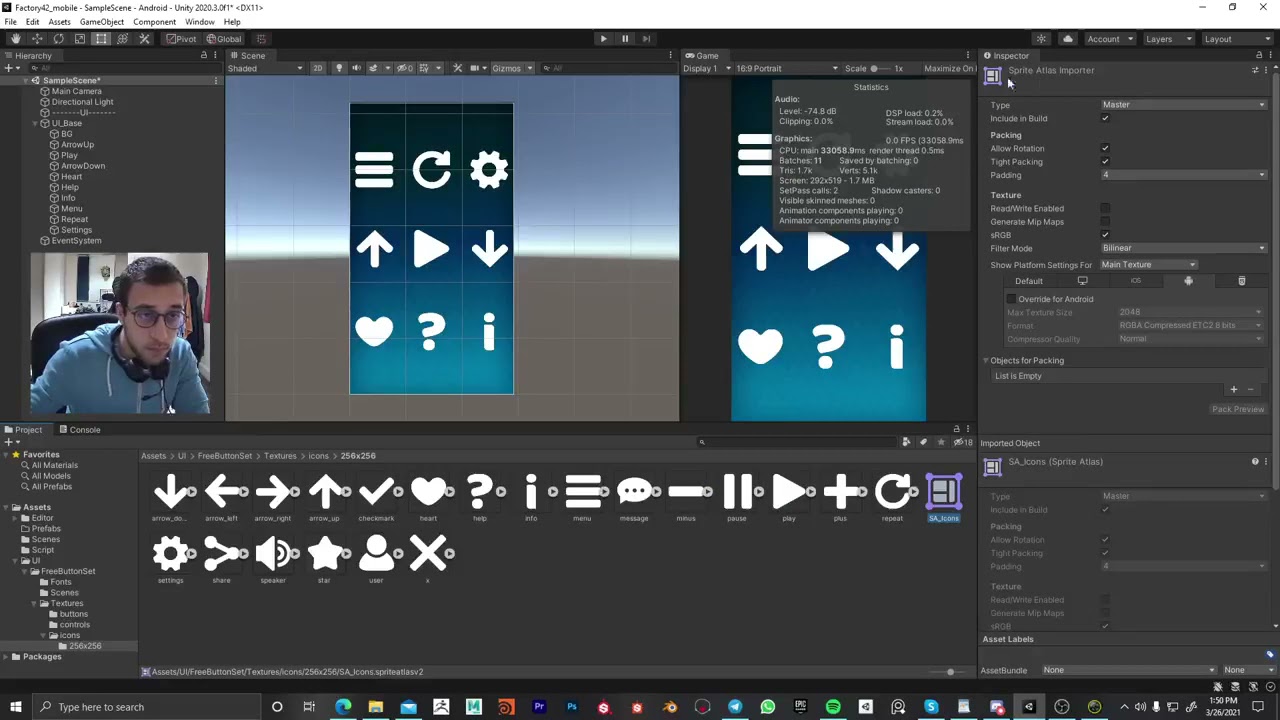Open the Scripts folder in Project
This screenshot has width=1280, height=720.
[x=42, y=550]
